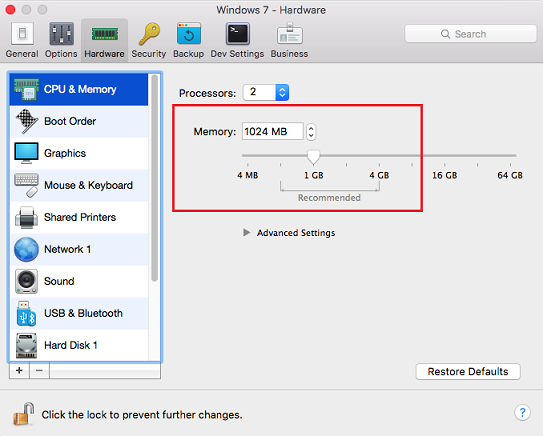Select Shared Printers item
This screenshot has width=543, height=436.
[79, 217]
